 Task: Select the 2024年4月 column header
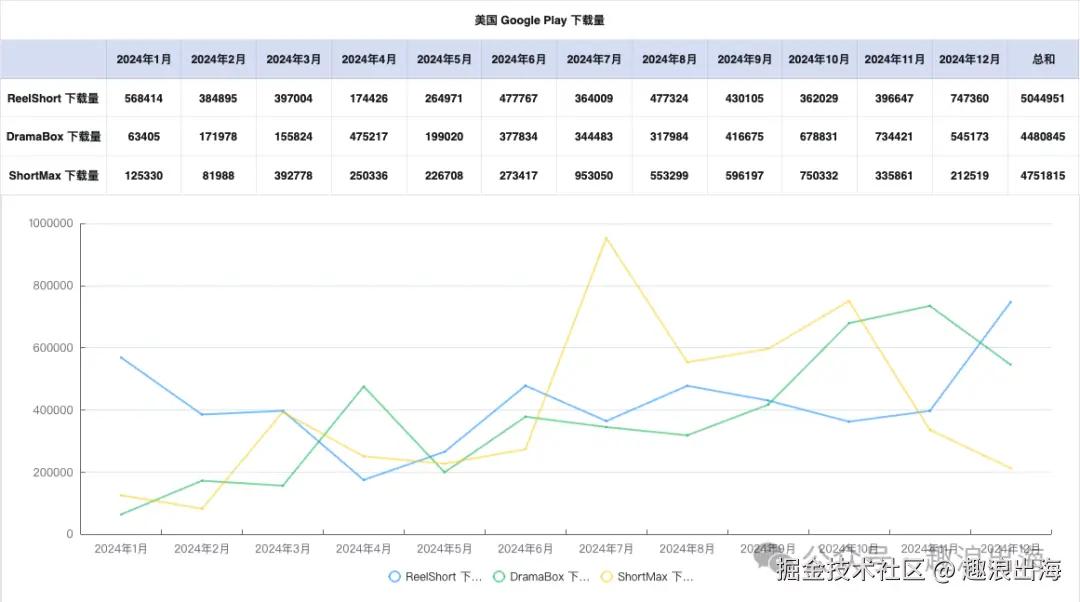tap(368, 59)
